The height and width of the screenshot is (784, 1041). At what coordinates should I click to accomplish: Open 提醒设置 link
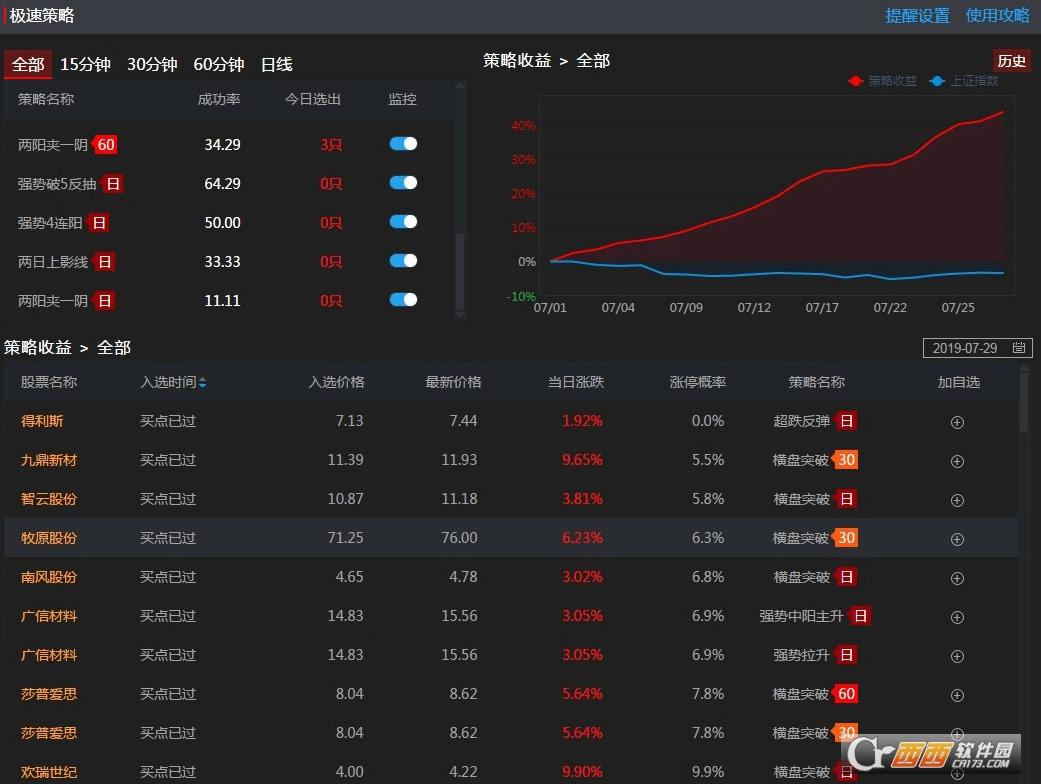click(918, 15)
